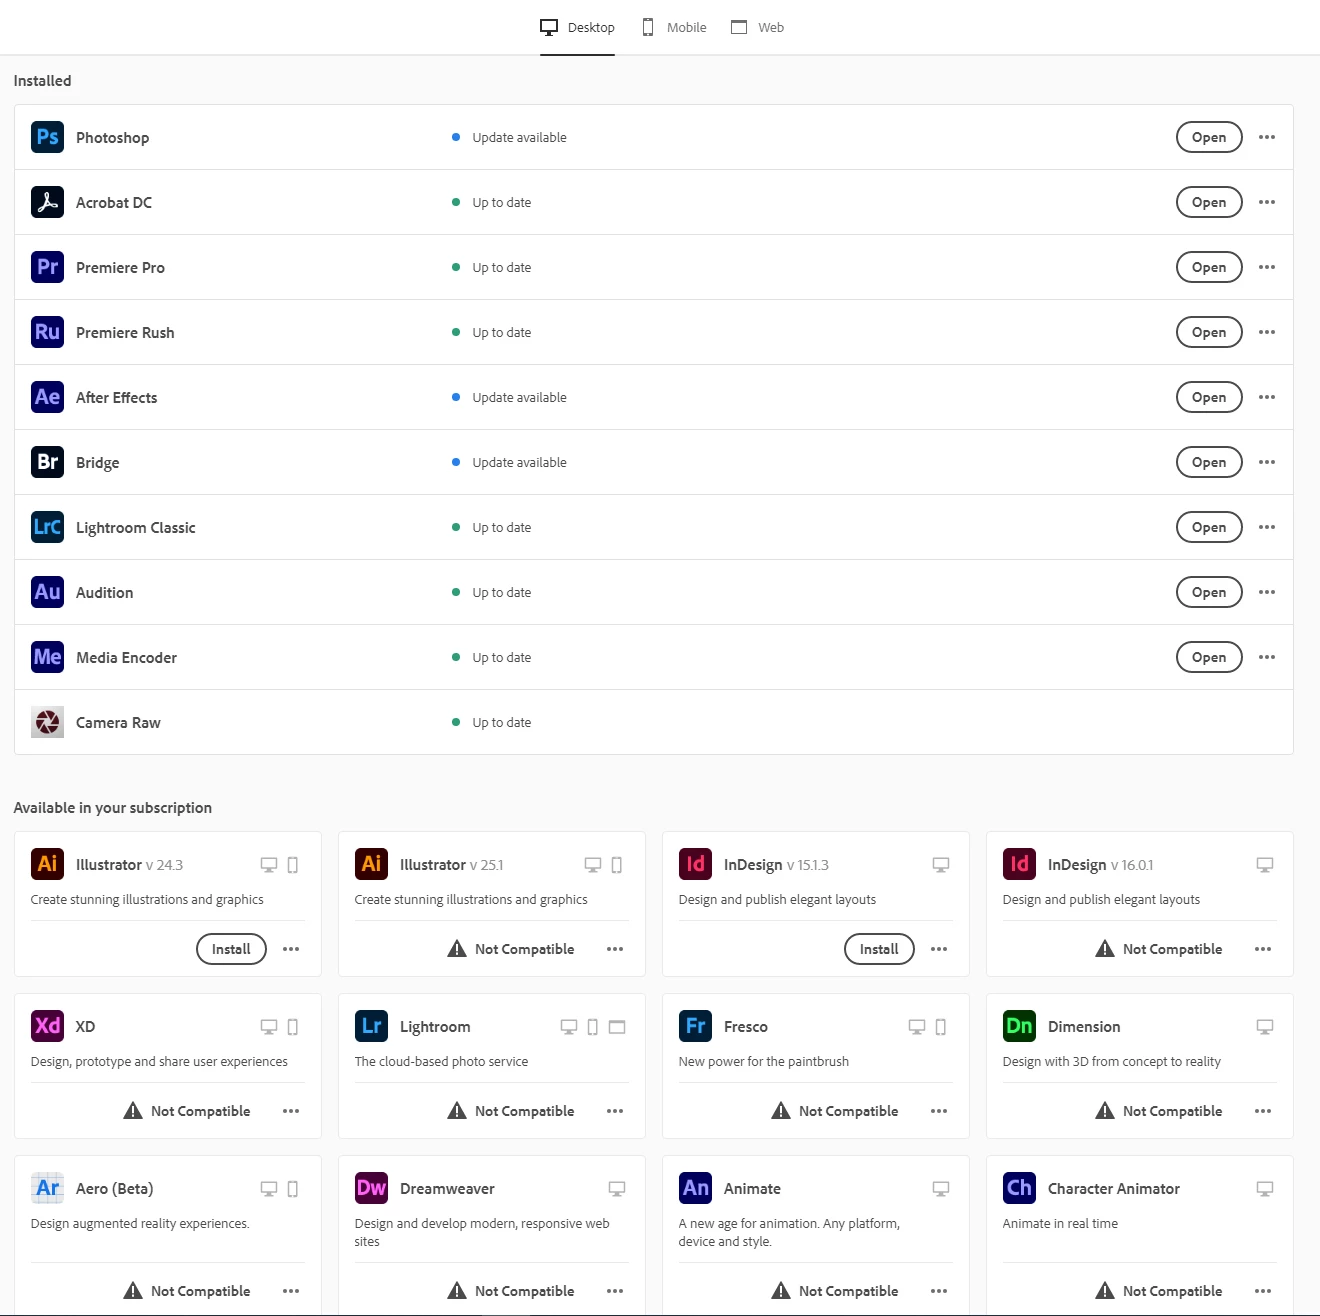This screenshot has width=1320, height=1316.
Task: Click Not Compatible warning on Lightroom card
Action: [511, 1111]
